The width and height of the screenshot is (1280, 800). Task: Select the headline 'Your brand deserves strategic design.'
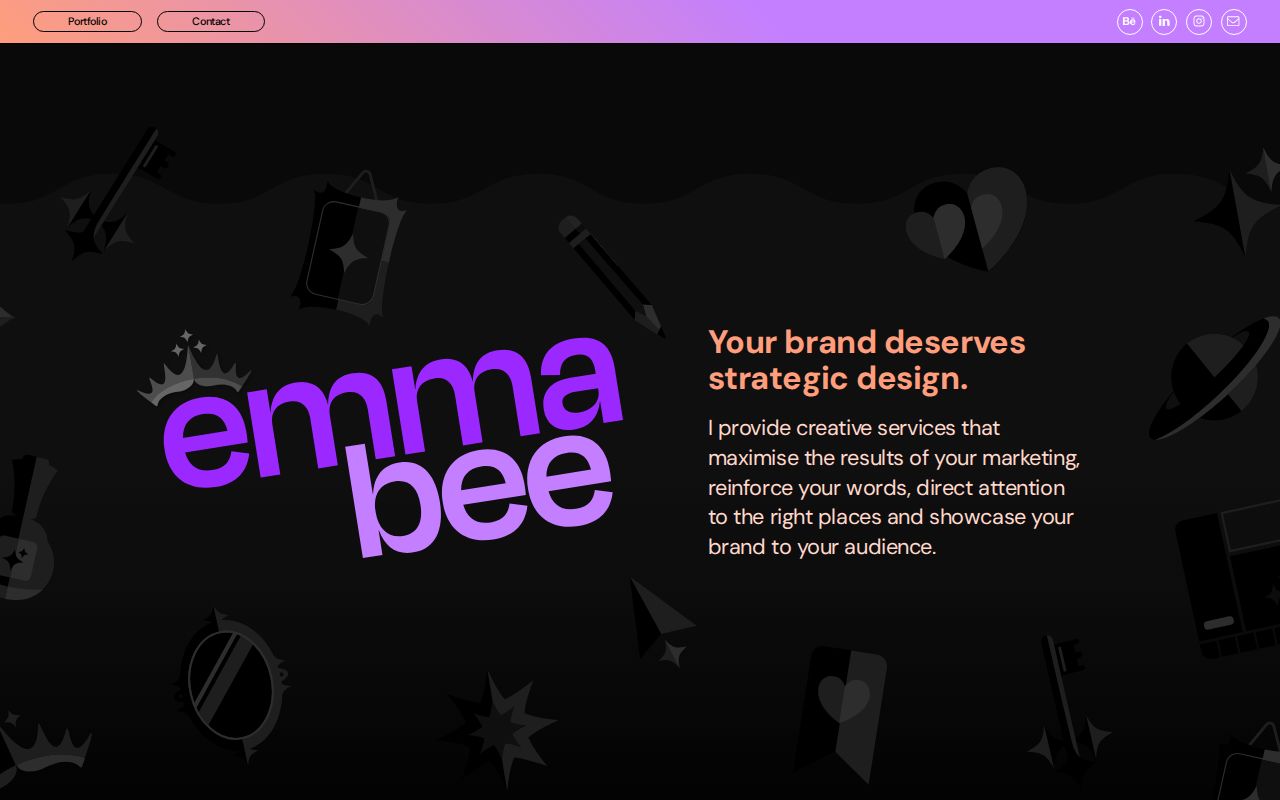(x=867, y=360)
